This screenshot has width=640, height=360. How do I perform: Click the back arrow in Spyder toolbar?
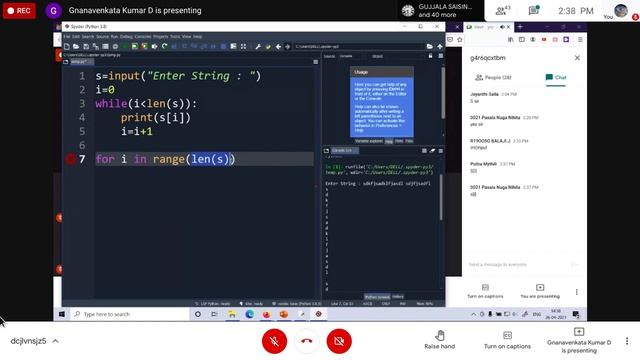click(x=278, y=47)
